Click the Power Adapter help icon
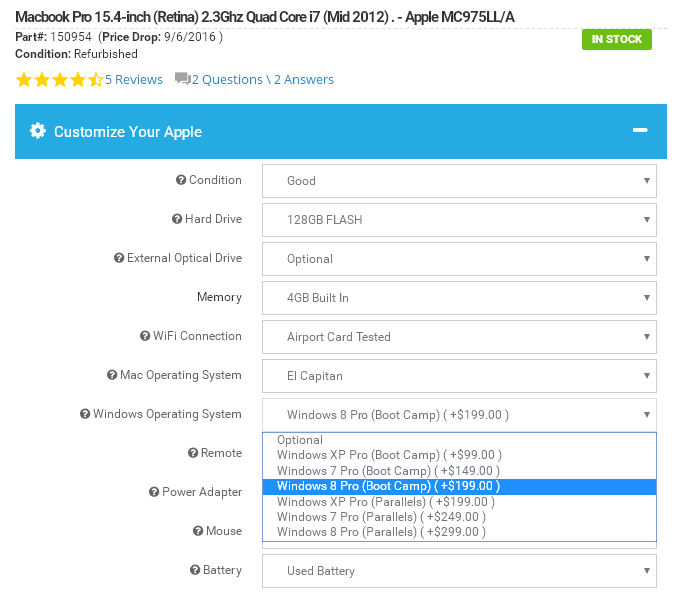This screenshot has width=681, height=592. pyautogui.click(x=154, y=492)
